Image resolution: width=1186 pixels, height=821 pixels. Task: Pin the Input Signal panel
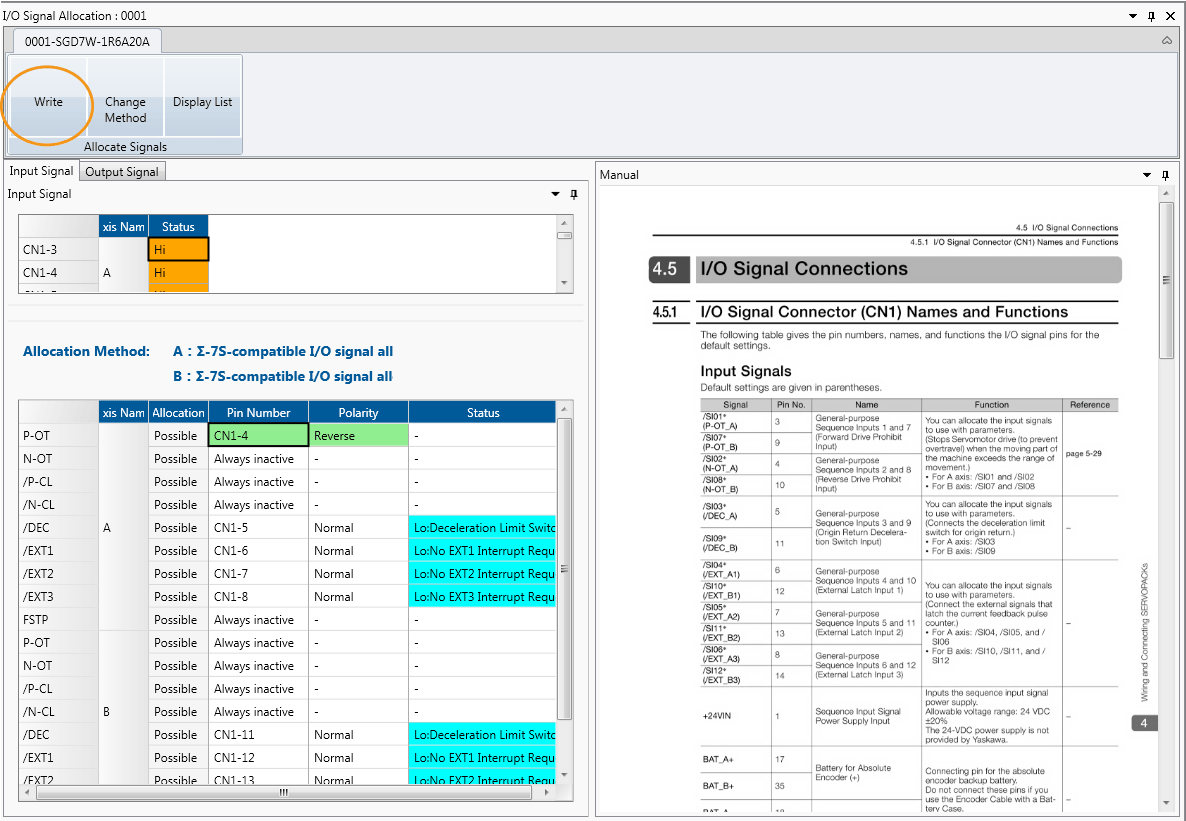tap(573, 195)
